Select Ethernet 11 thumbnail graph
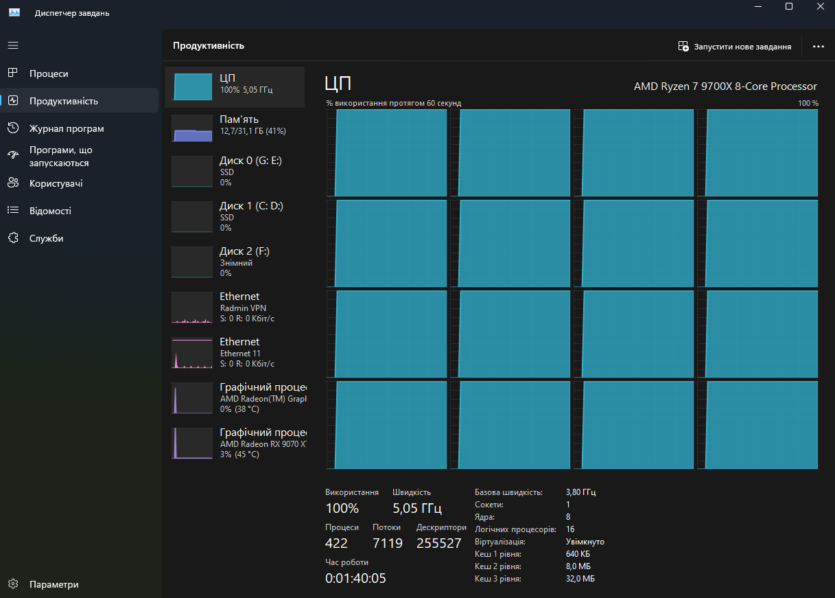 (192, 353)
